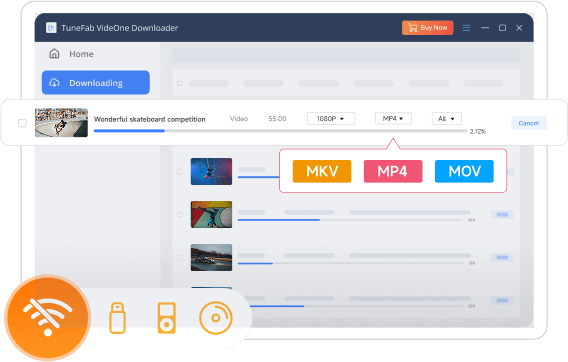Click the USB flash drive icon
The image size is (568, 362).
click(117, 318)
